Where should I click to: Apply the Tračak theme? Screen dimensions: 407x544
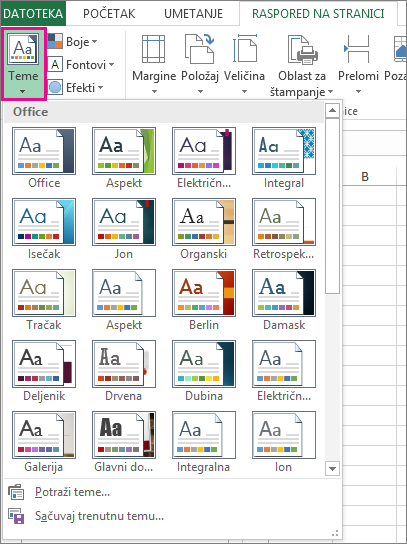(x=44, y=299)
